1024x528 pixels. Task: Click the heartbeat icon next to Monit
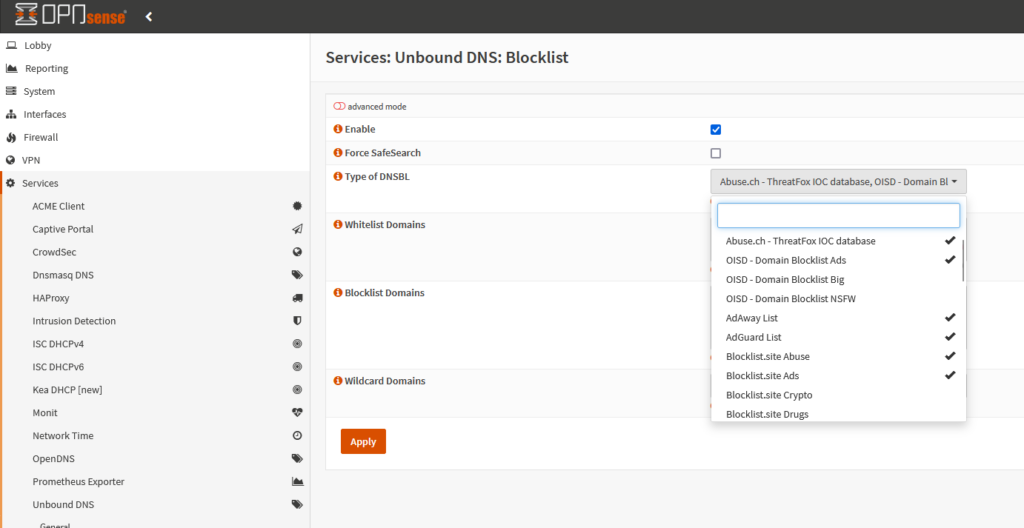pyautogui.click(x=297, y=412)
